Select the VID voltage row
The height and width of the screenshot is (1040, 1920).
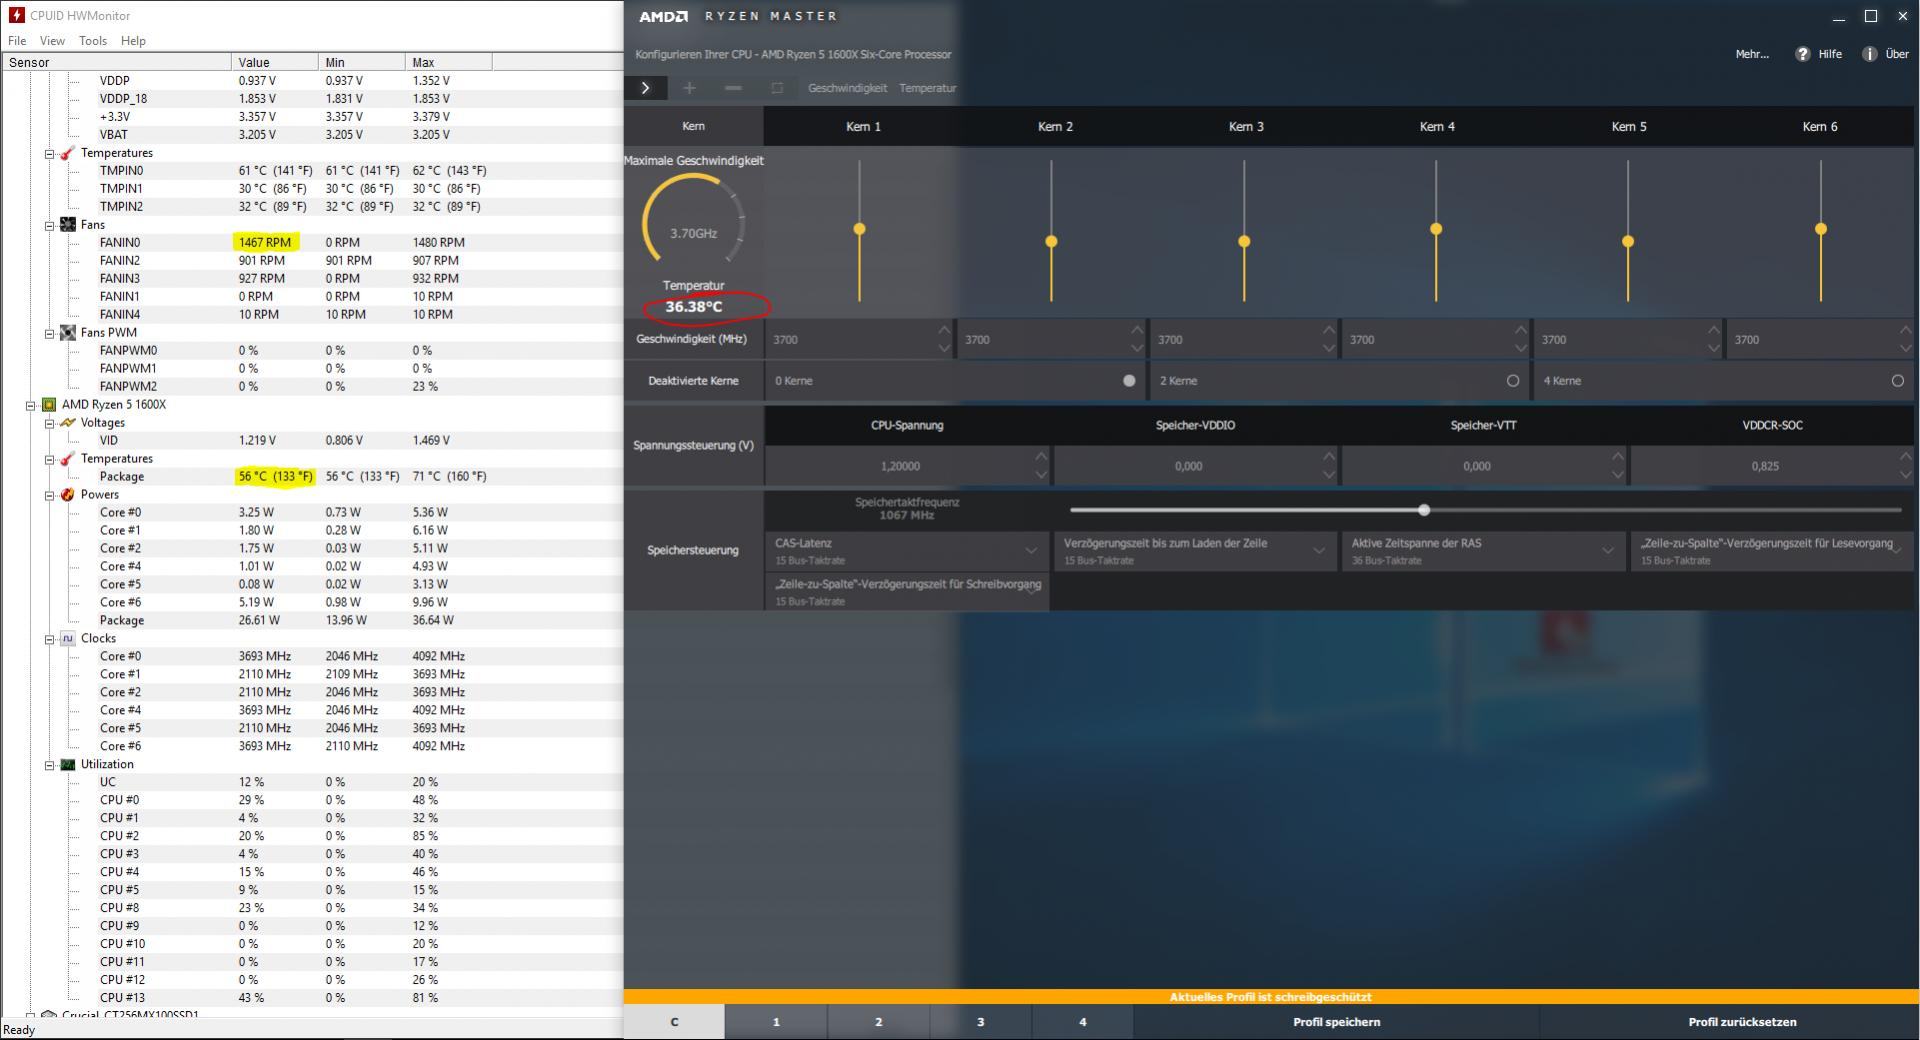pos(311,441)
